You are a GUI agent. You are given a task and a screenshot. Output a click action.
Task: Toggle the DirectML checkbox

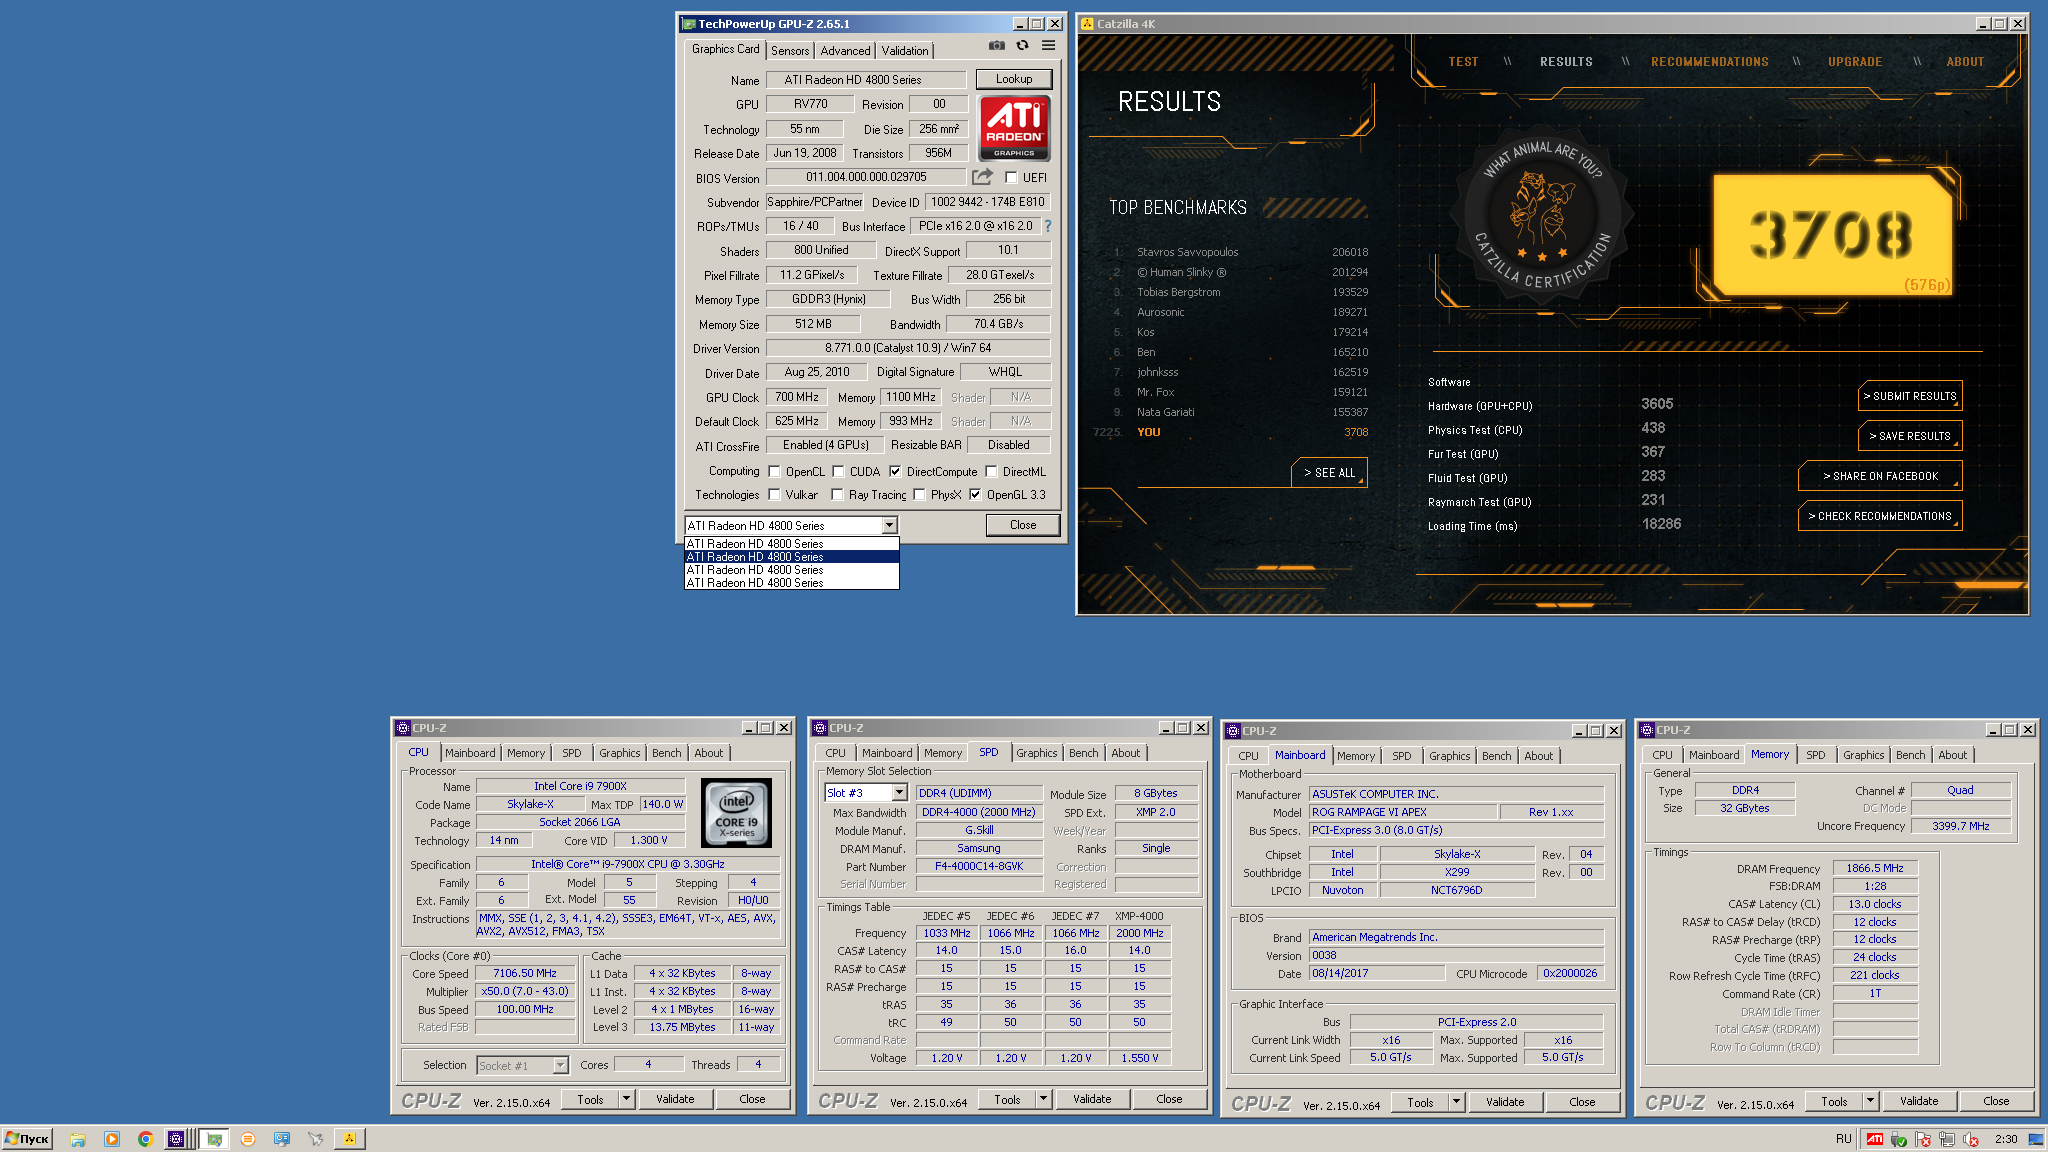click(991, 472)
